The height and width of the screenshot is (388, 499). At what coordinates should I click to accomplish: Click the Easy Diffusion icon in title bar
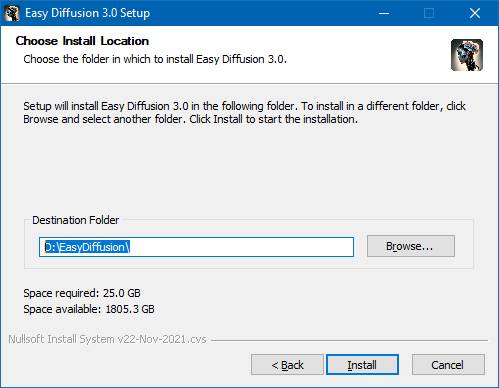12,13
